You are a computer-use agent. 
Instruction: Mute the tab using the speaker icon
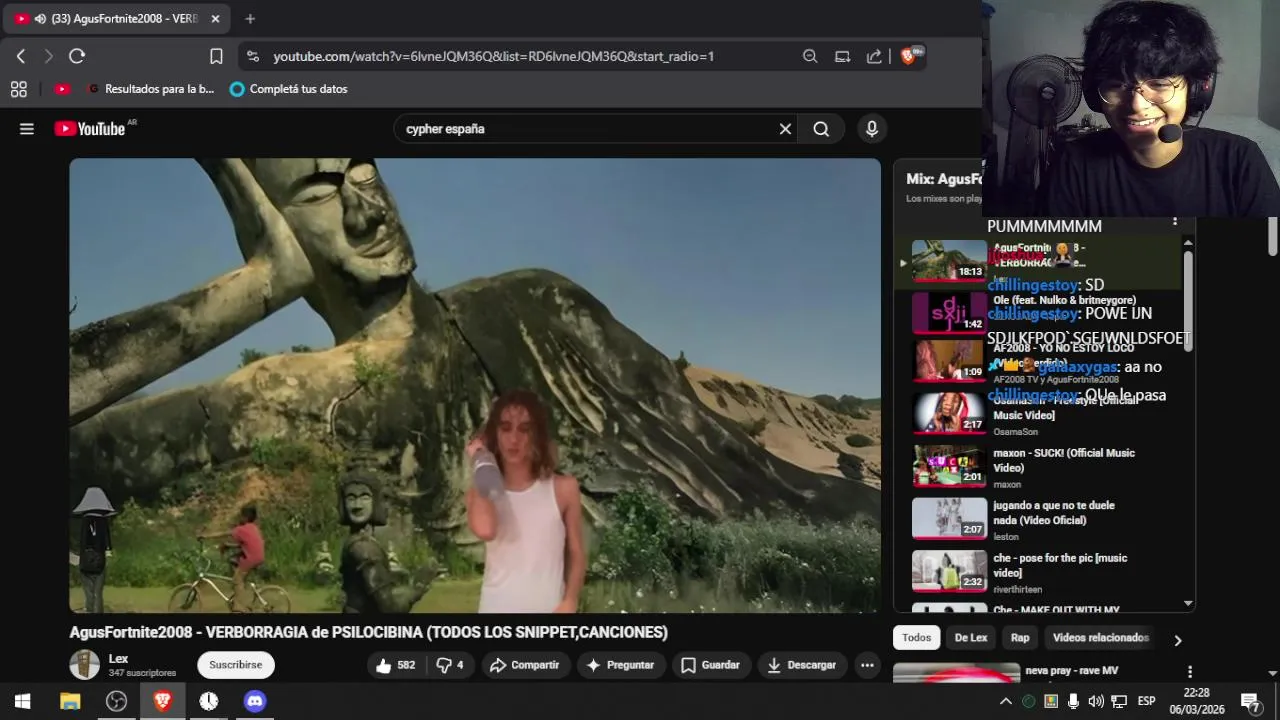tap(40, 19)
